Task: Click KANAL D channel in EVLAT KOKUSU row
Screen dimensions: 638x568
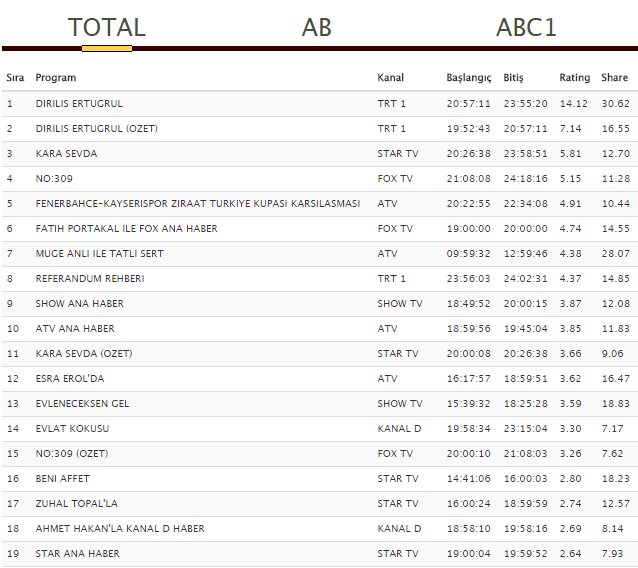Action: (x=399, y=428)
